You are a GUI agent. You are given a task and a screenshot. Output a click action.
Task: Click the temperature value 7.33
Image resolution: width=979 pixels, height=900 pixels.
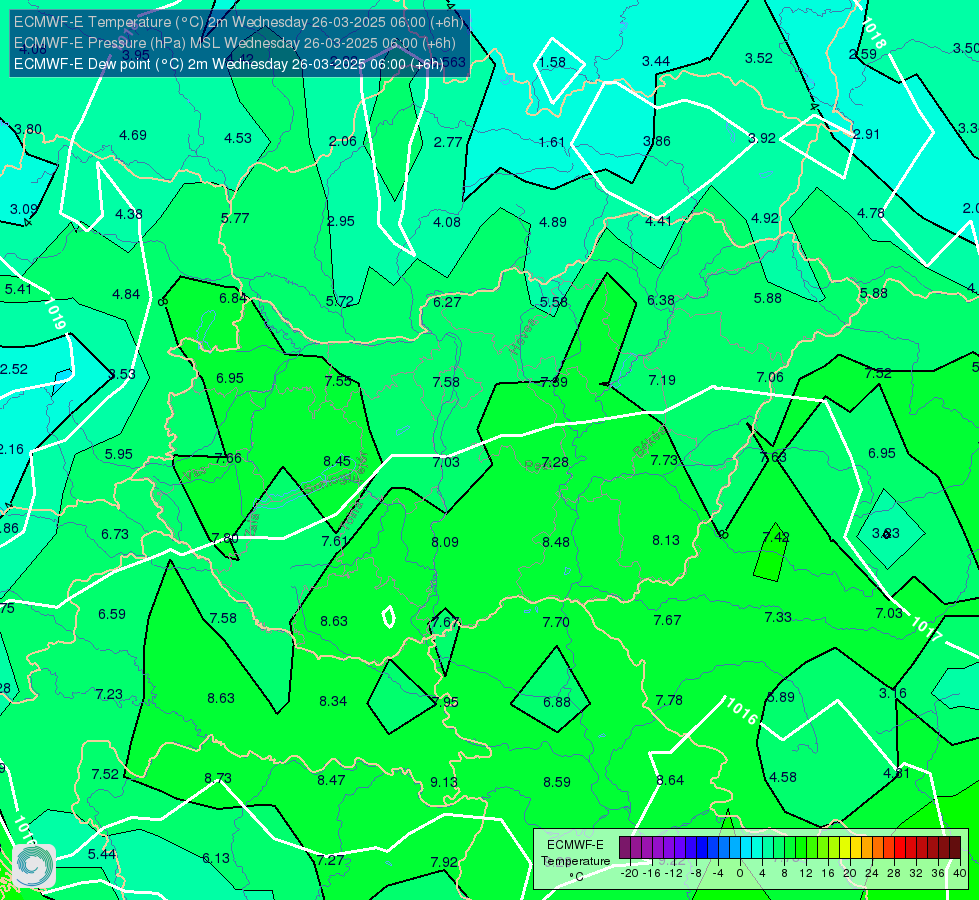pyautogui.click(x=778, y=617)
